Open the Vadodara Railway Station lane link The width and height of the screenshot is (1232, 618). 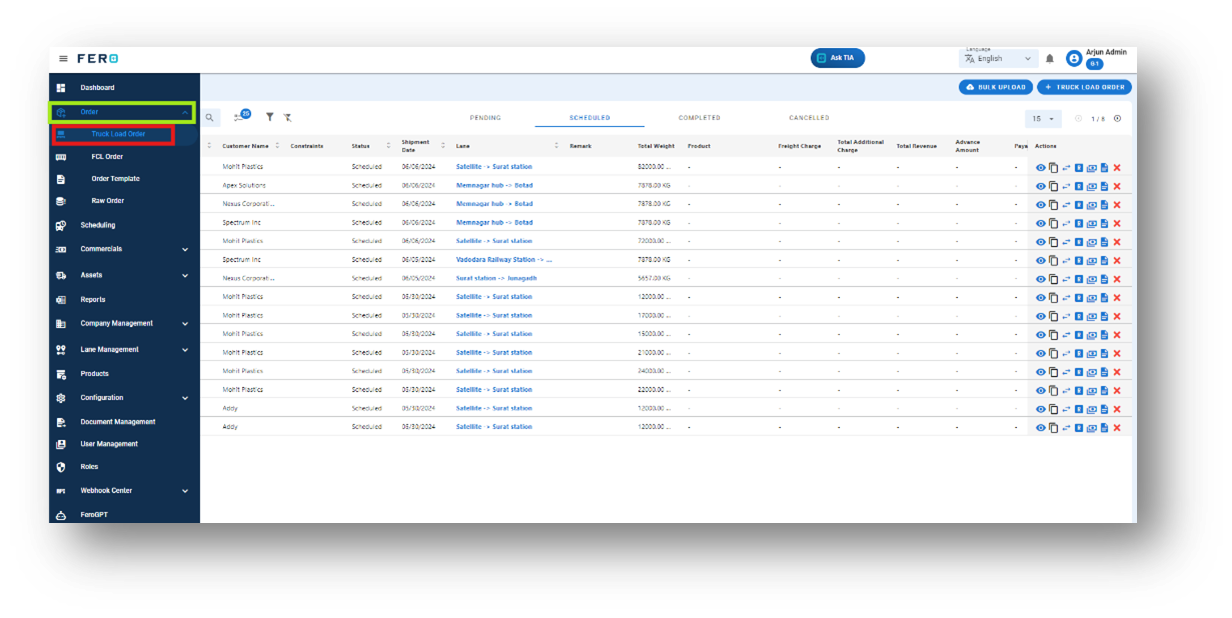click(x=504, y=260)
